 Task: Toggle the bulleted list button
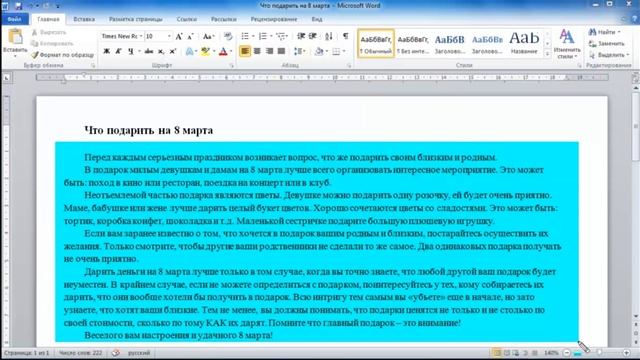pyautogui.click(x=245, y=36)
